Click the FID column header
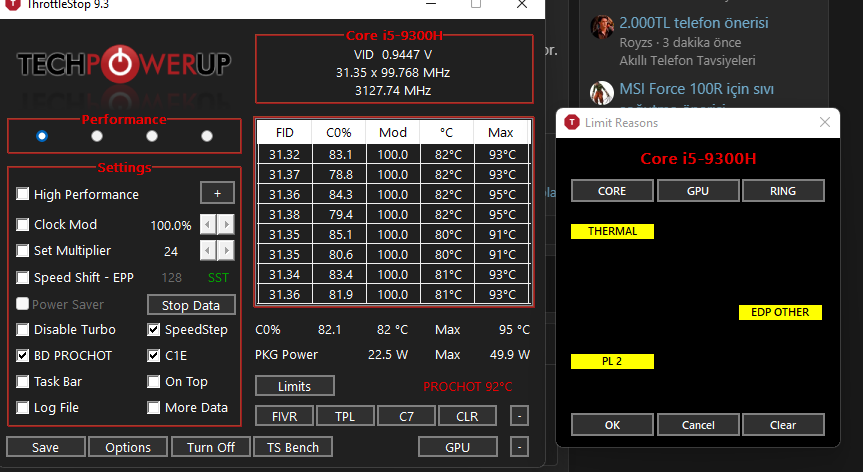 click(x=285, y=133)
